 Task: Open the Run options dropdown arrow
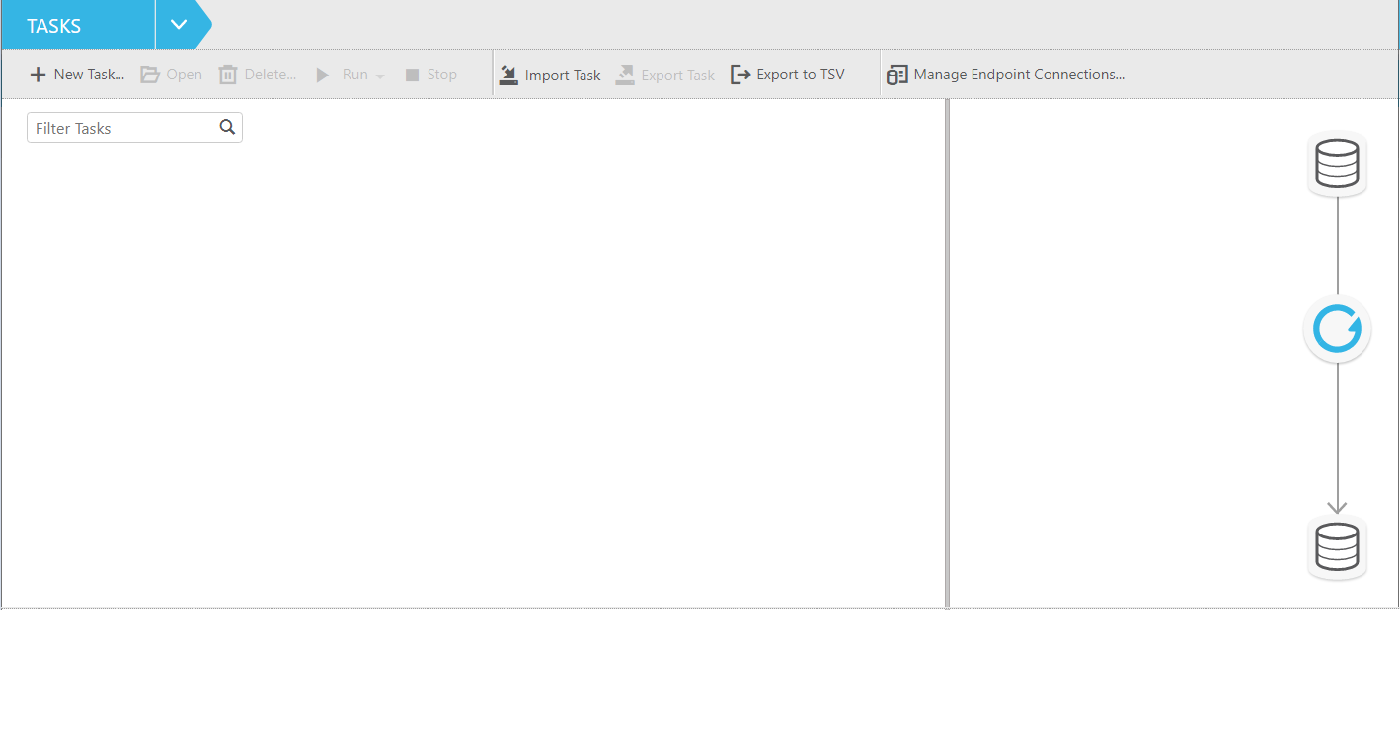[378, 75]
